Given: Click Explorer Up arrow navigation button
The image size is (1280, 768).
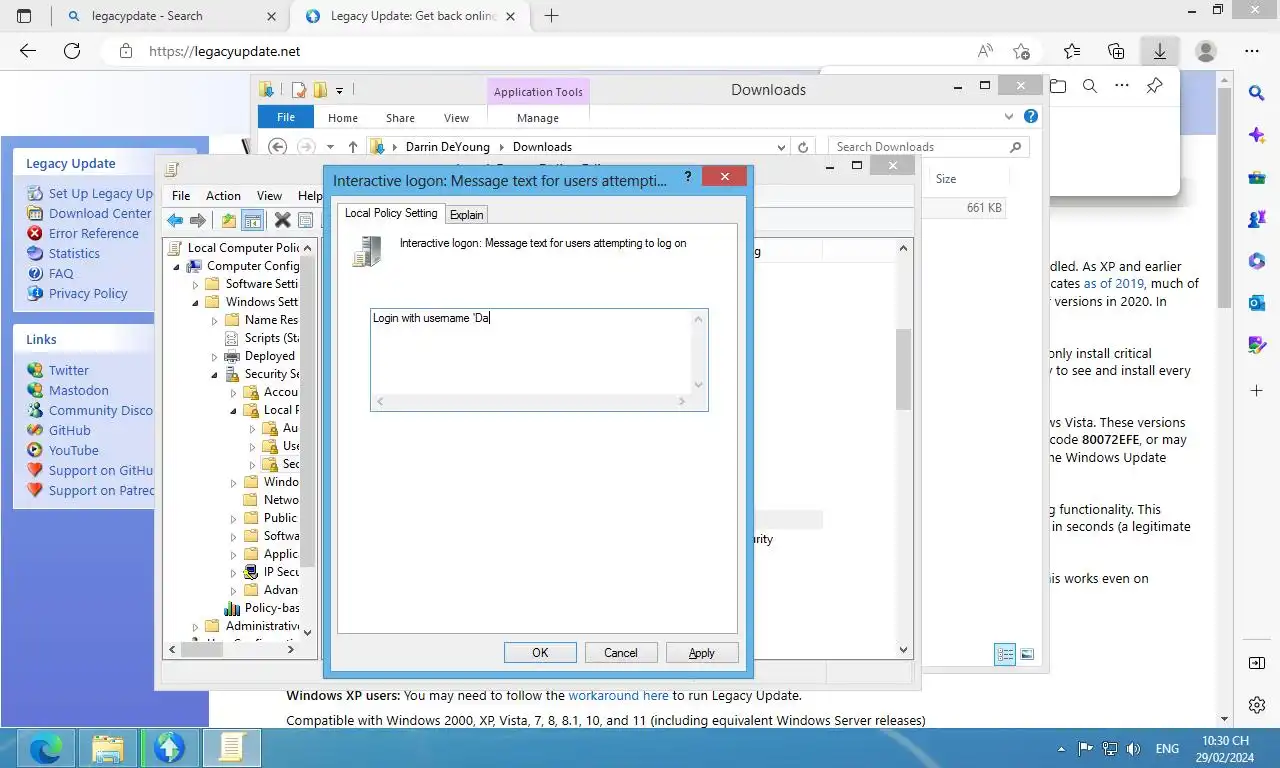Looking at the screenshot, I should (353, 146).
